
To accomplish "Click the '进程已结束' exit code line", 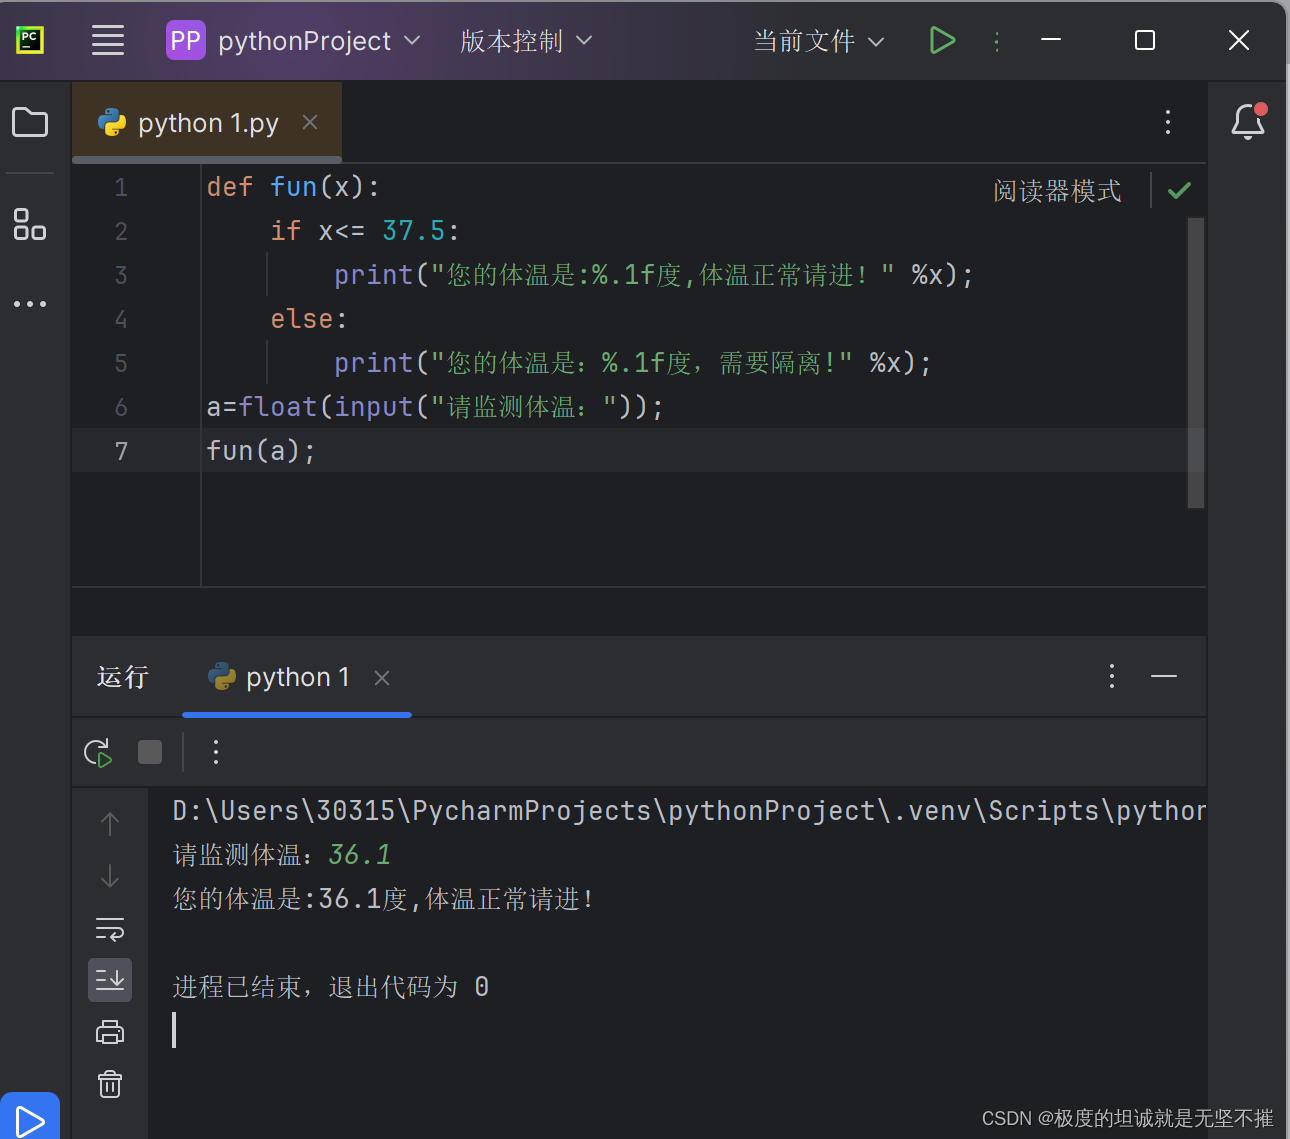I will [x=331, y=987].
